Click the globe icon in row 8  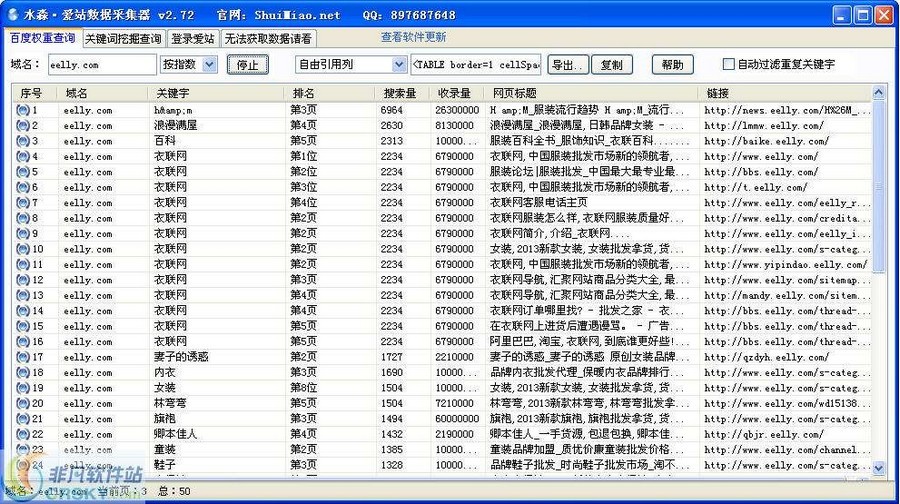(23, 219)
